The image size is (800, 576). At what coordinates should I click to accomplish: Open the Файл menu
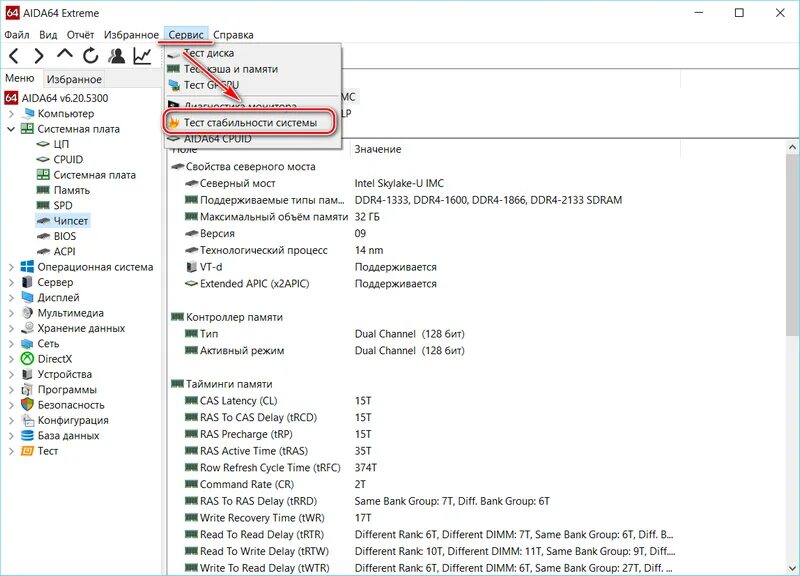click(x=17, y=35)
